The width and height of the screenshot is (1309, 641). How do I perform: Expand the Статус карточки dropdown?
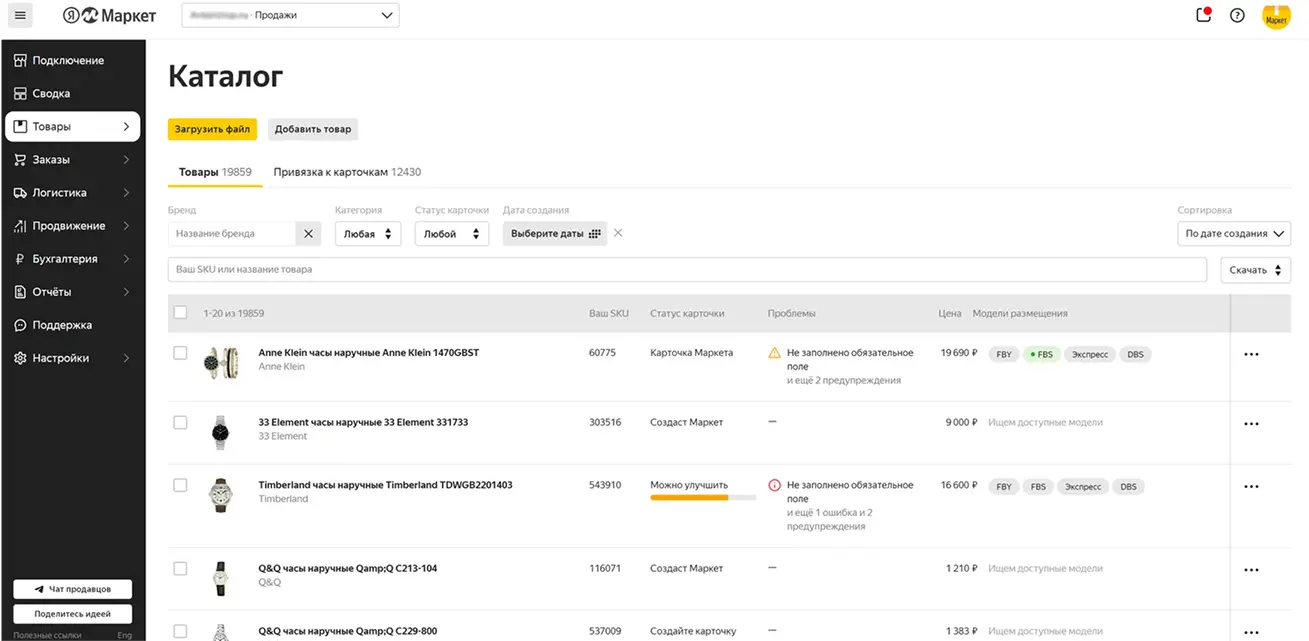click(x=451, y=234)
